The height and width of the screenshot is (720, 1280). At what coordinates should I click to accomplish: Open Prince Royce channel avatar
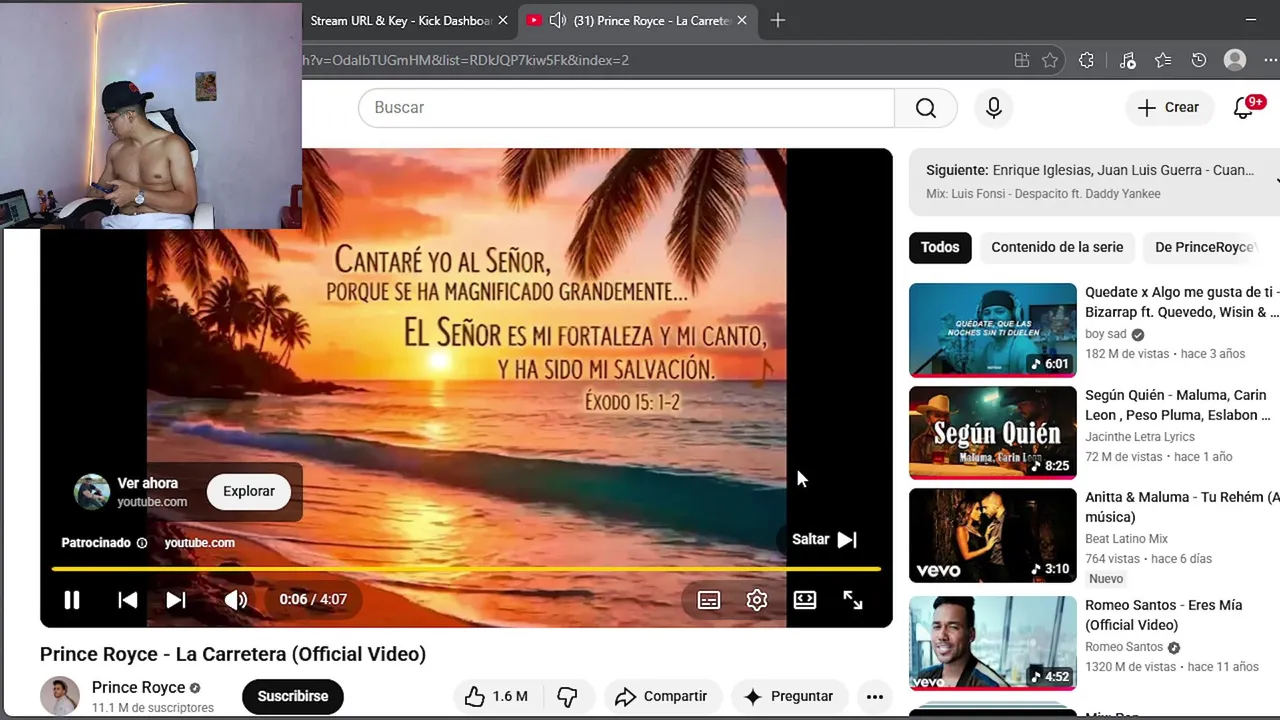(59, 696)
